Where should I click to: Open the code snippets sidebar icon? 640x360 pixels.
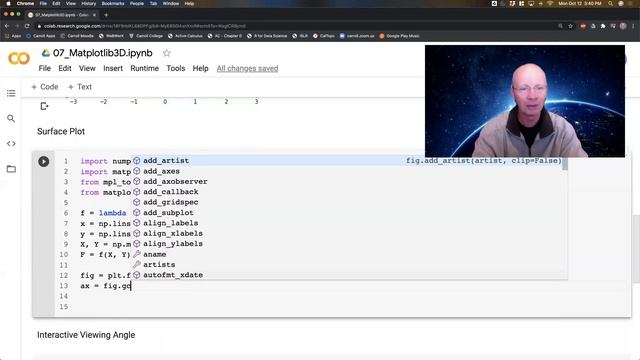point(11,144)
